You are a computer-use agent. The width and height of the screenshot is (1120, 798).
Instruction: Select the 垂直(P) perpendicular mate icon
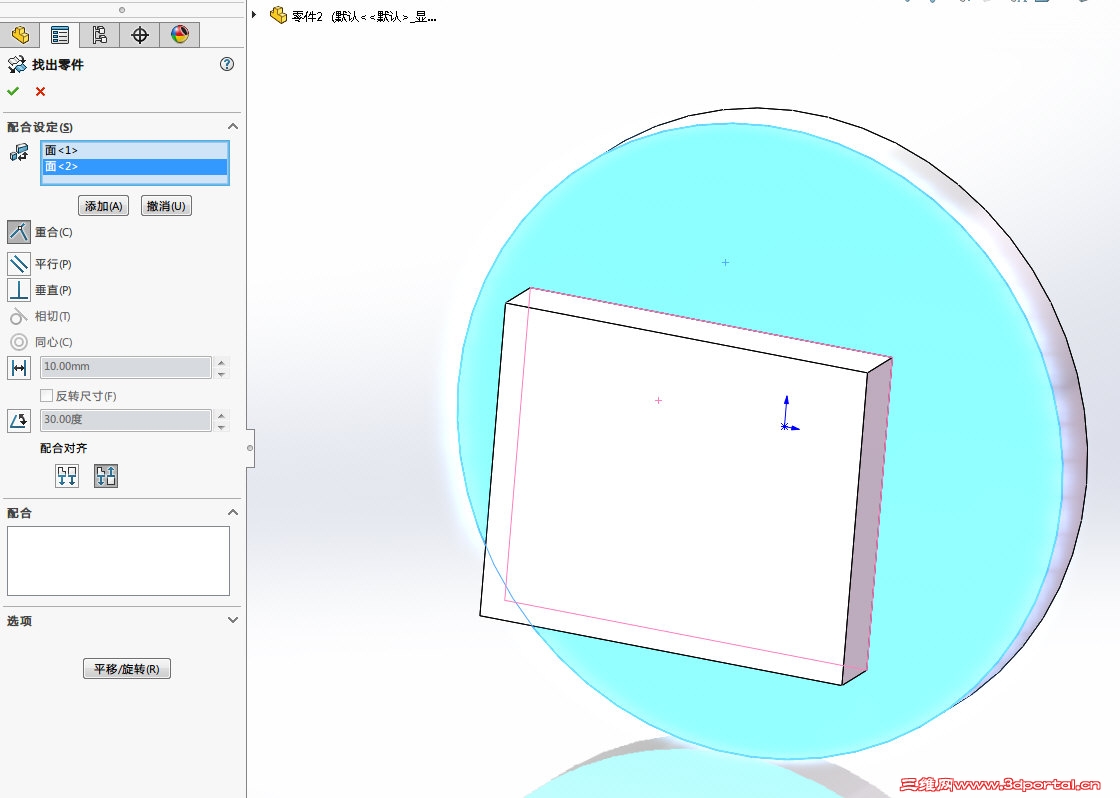(x=19, y=290)
